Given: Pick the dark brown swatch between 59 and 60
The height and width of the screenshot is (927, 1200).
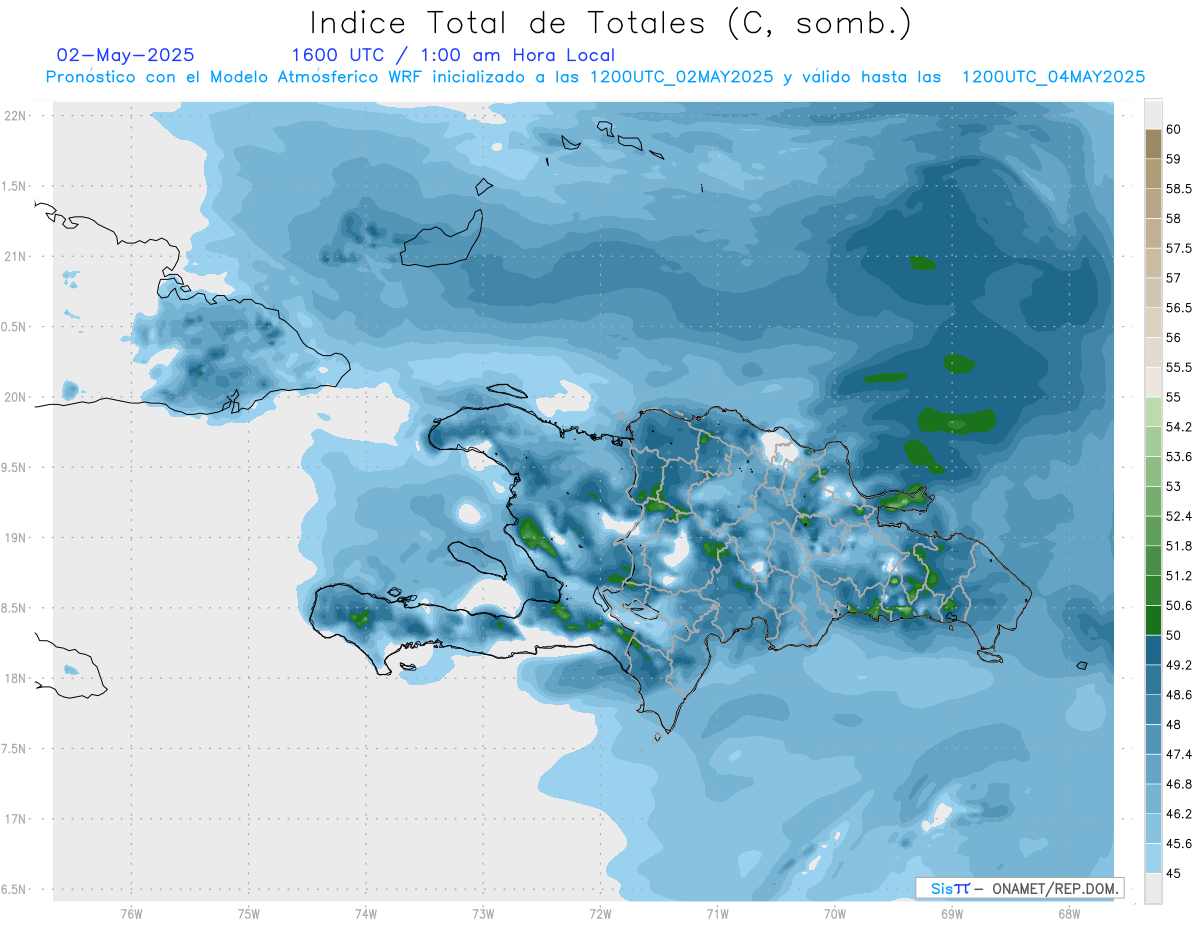Looking at the screenshot, I should point(1153,144).
